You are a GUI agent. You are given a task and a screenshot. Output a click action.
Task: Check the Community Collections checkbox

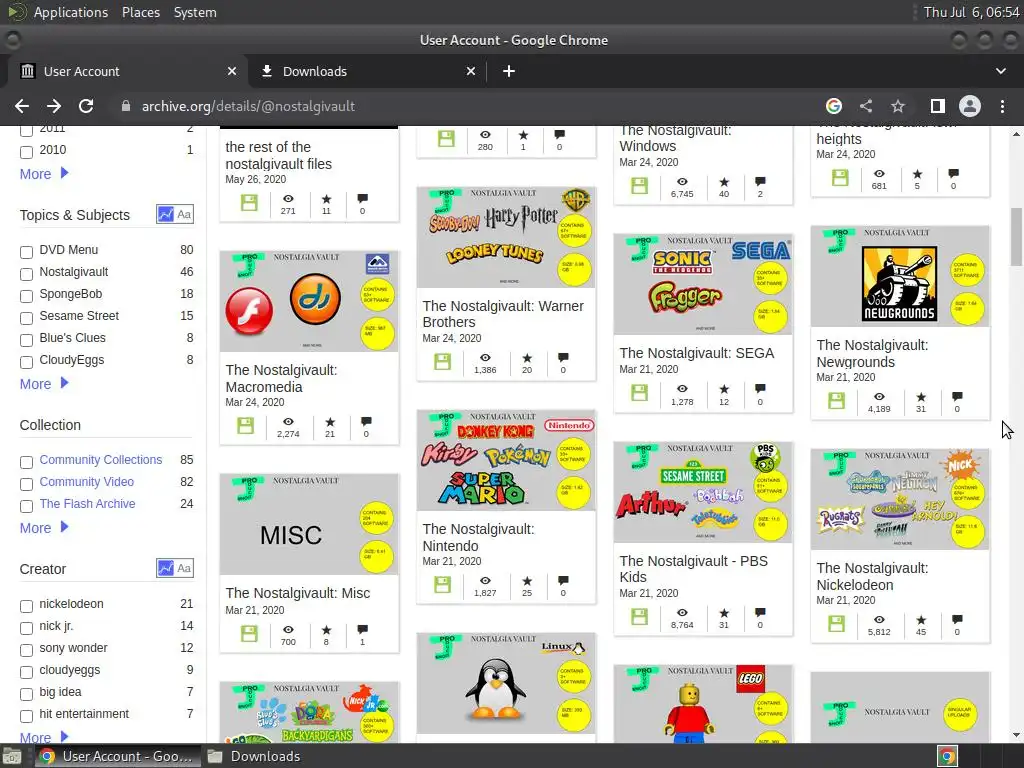pos(26,462)
